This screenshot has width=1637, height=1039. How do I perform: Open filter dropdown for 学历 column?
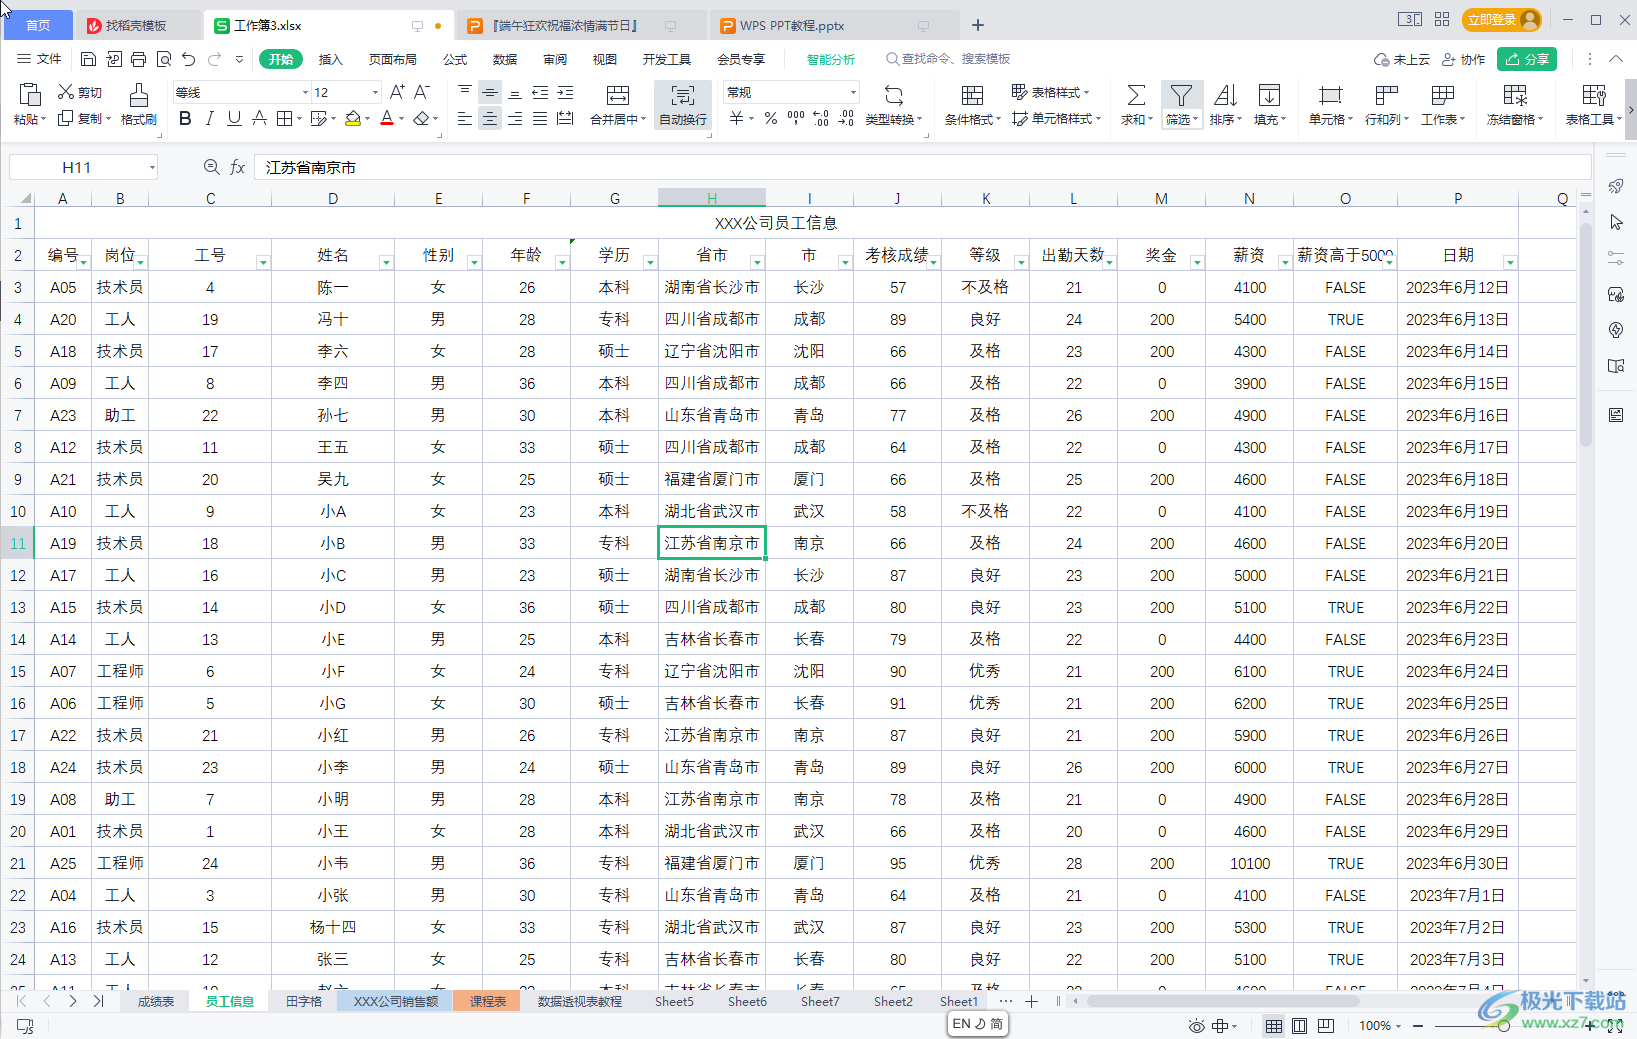650,262
